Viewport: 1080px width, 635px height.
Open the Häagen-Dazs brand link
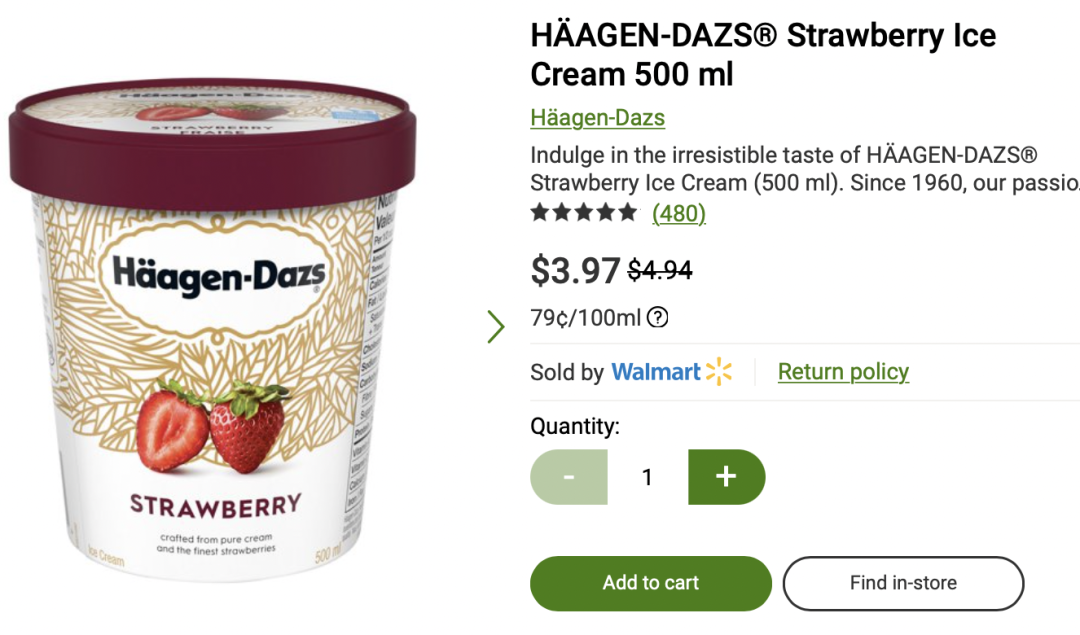pyautogui.click(x=597, y=118)
